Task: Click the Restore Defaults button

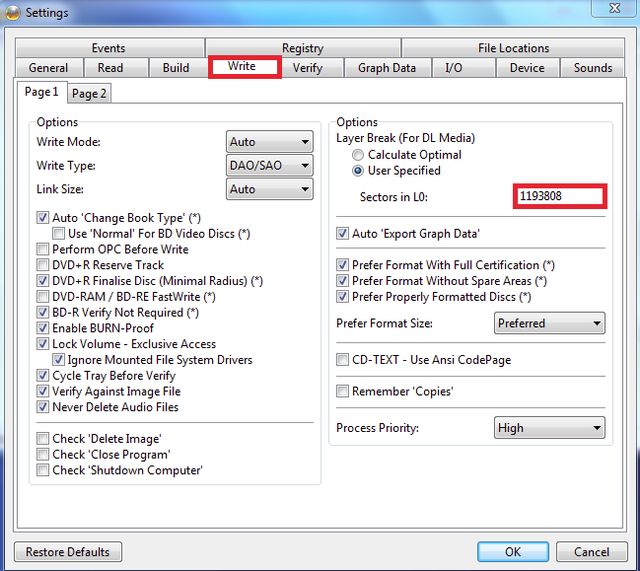Action: [68, 552]
